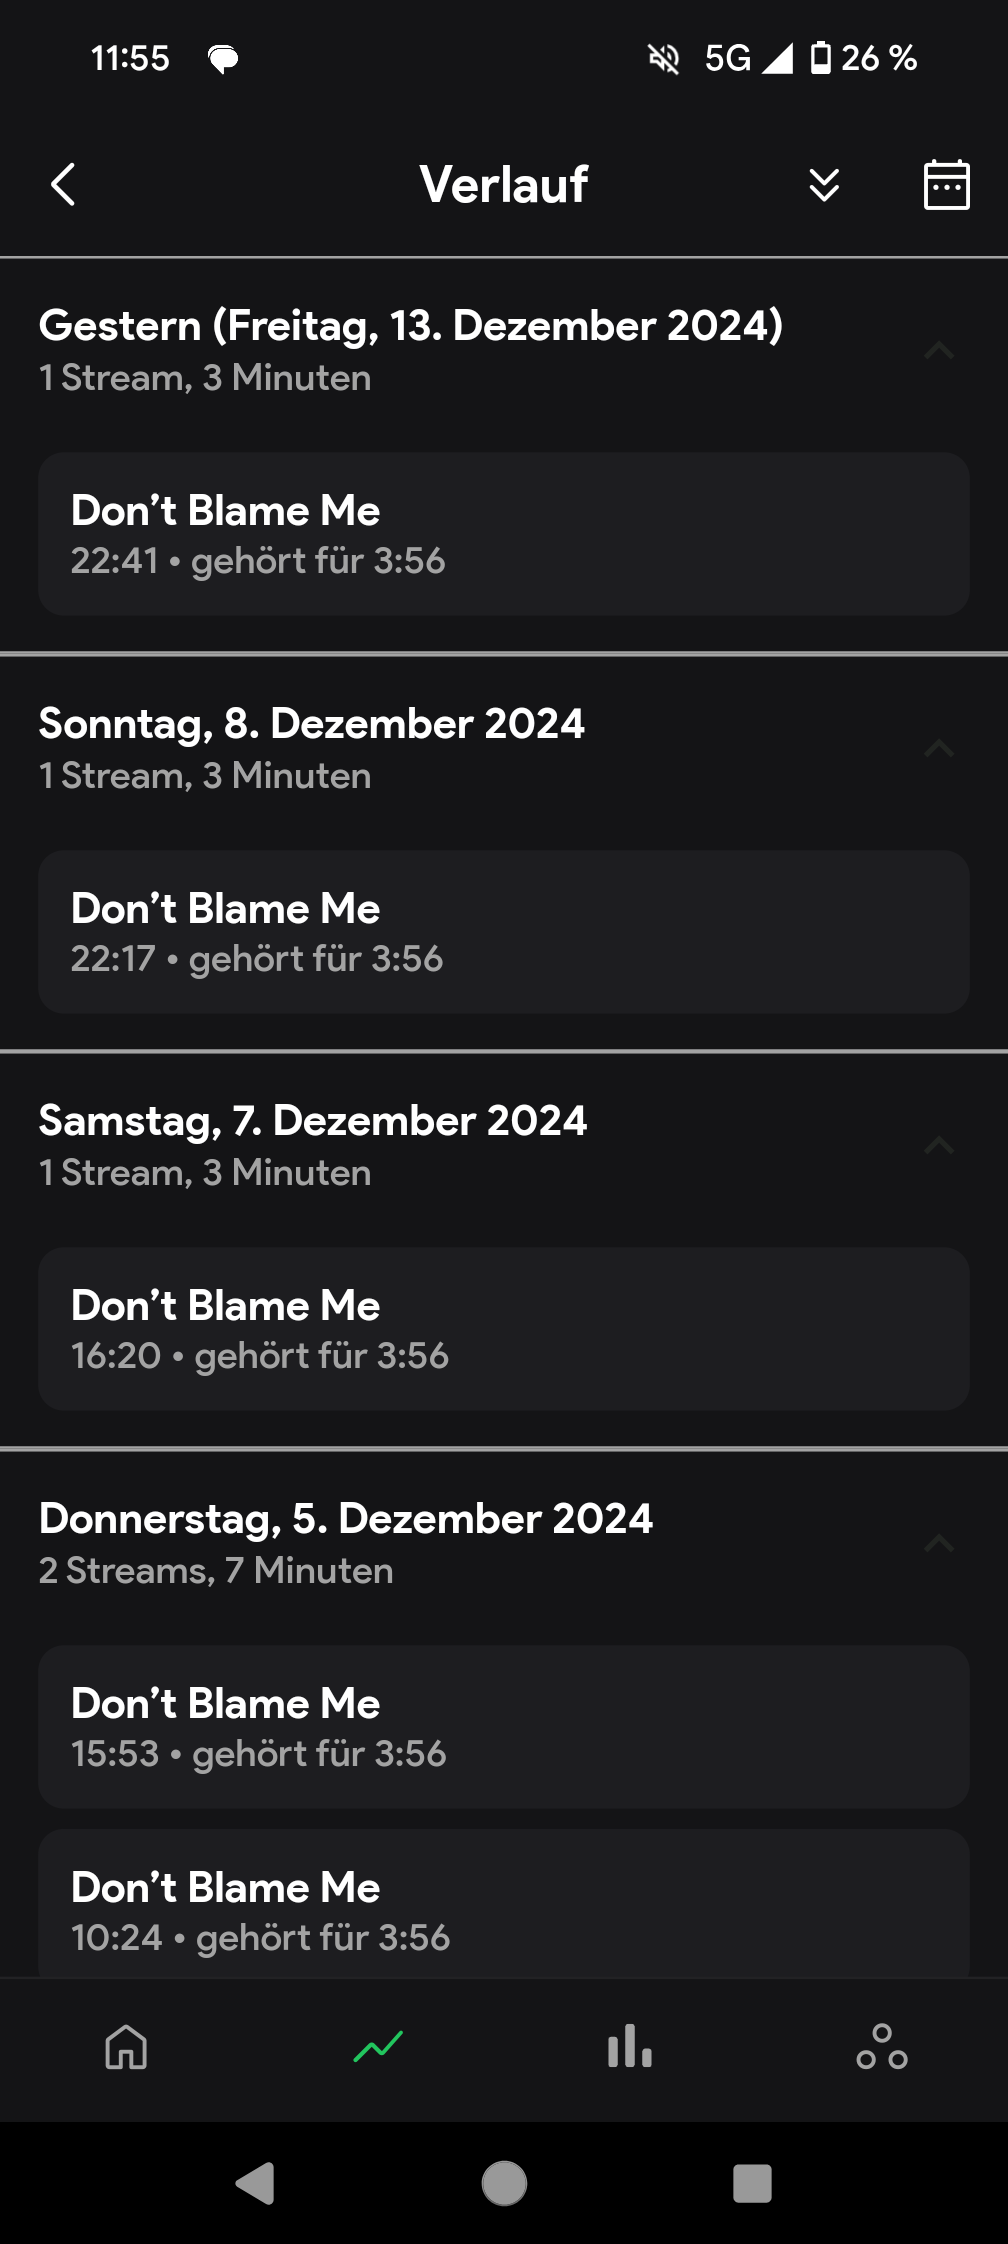Image resolution: width=1008 pixels, height=2244 pixels.
Task: Open the three-circles community tab
Action: pos(882,2047)
